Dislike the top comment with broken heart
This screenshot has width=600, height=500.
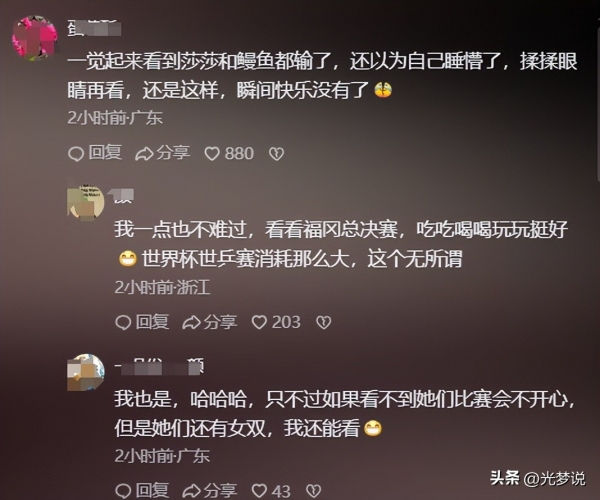click(276, 154)
